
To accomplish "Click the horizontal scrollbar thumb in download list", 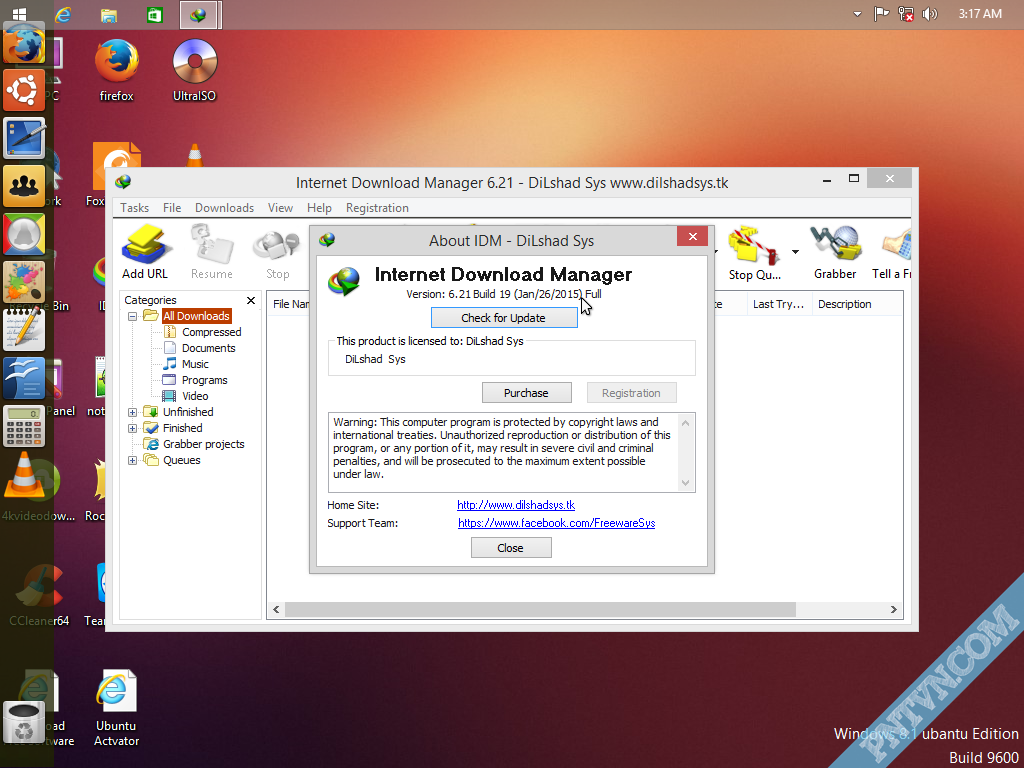I will click(540, 609).
